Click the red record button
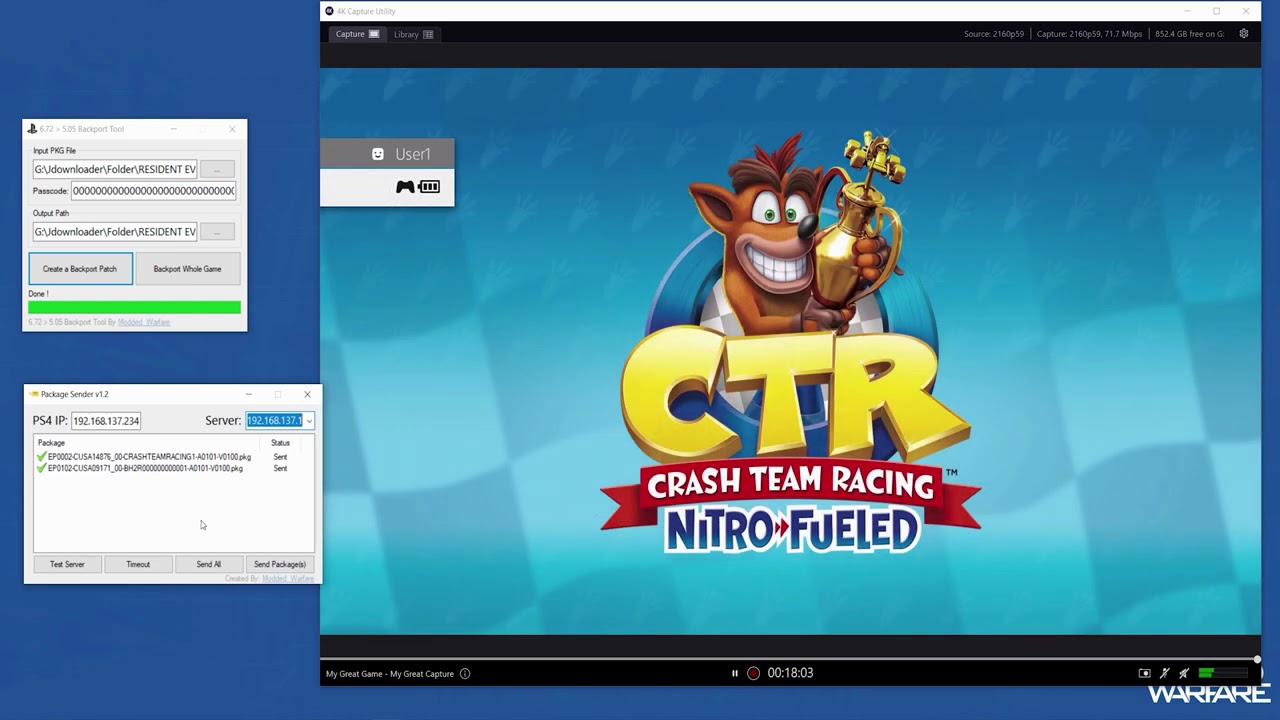Image resolution: width=1280 pixels, height=720 pixels. pyautogui.click(x=754, y=673)
